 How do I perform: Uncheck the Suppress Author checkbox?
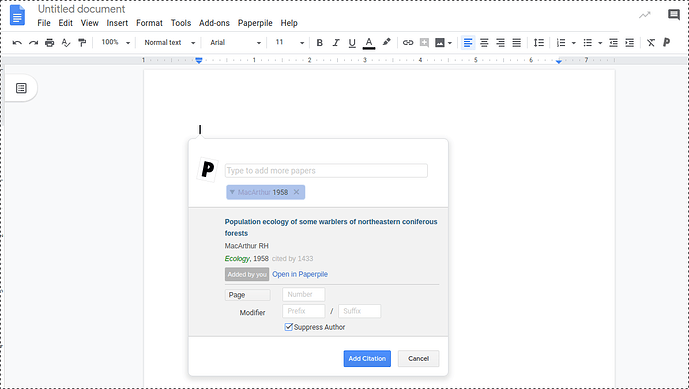[289, 327]
